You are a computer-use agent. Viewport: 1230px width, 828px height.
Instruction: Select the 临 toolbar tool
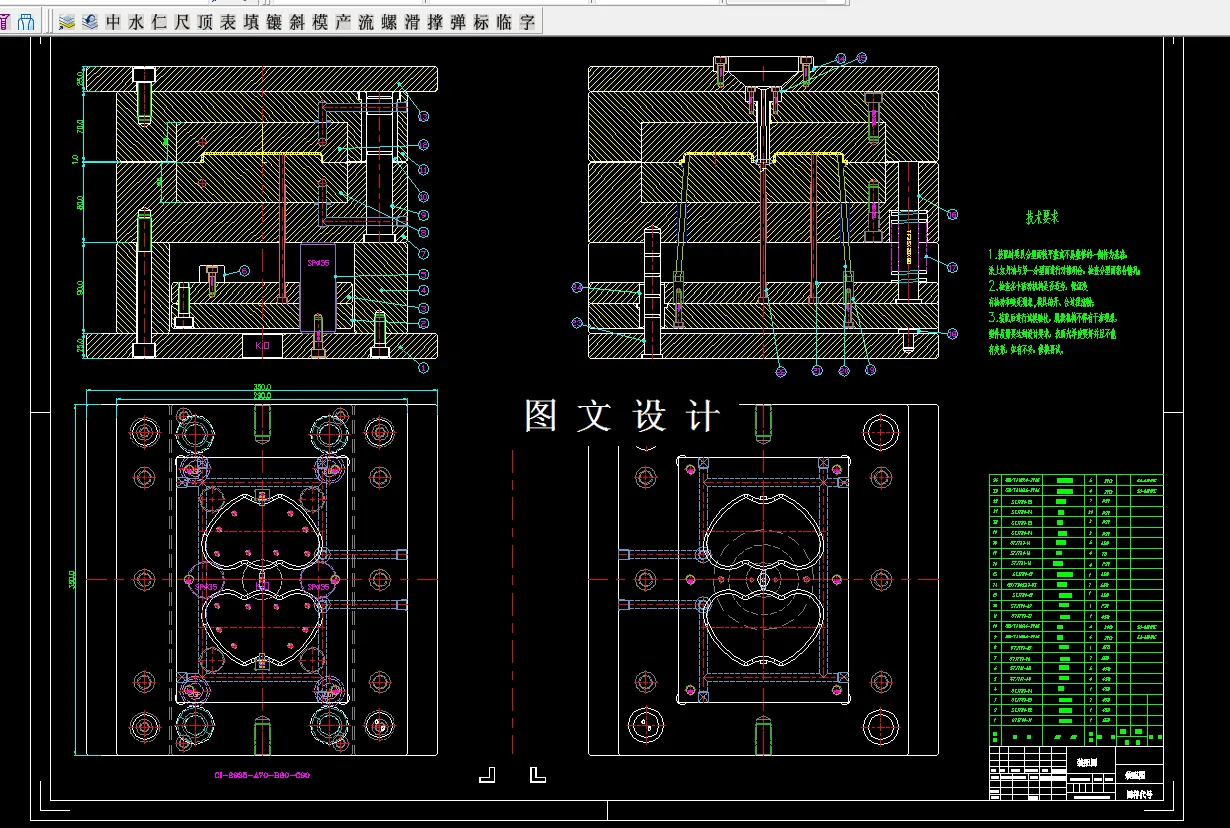pyautogui.click(x=504, y=21)
